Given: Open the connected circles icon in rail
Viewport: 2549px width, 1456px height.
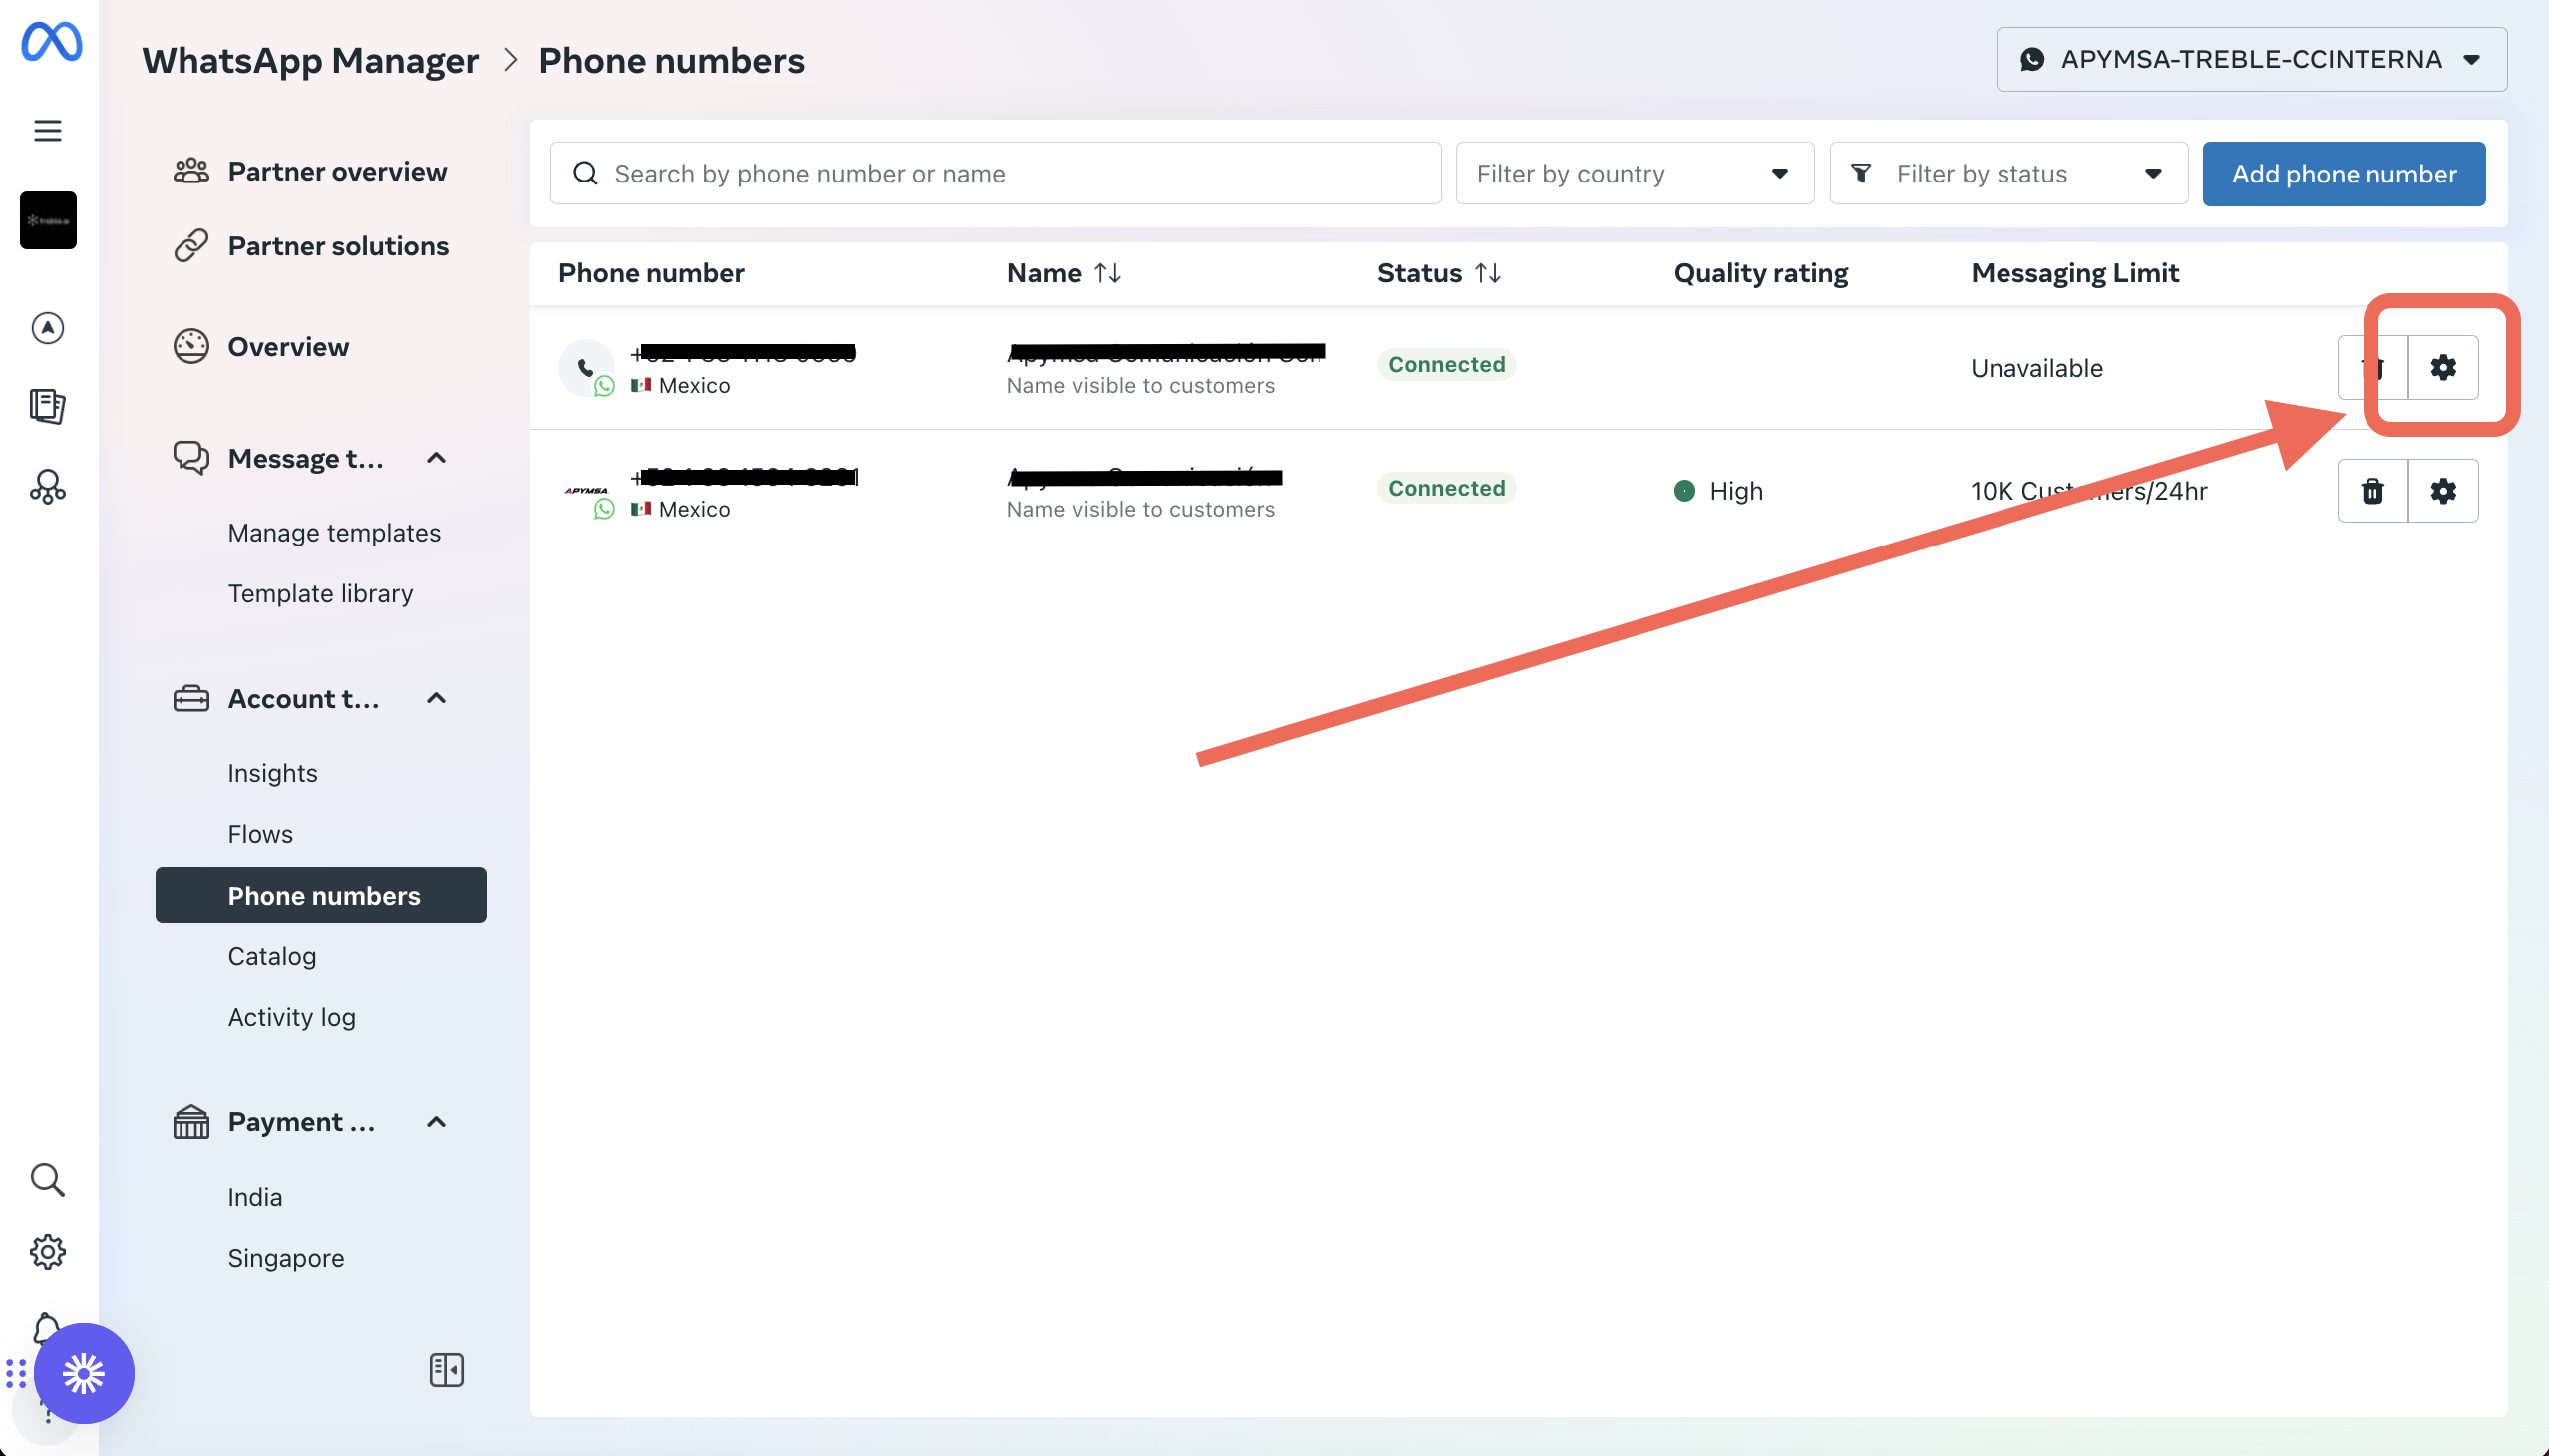Looking at the screenshot, I should pyautogui.click(x=48, y=487).
